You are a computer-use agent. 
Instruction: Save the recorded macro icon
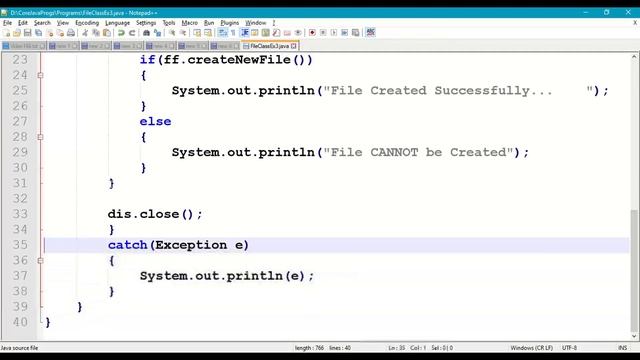356,33
